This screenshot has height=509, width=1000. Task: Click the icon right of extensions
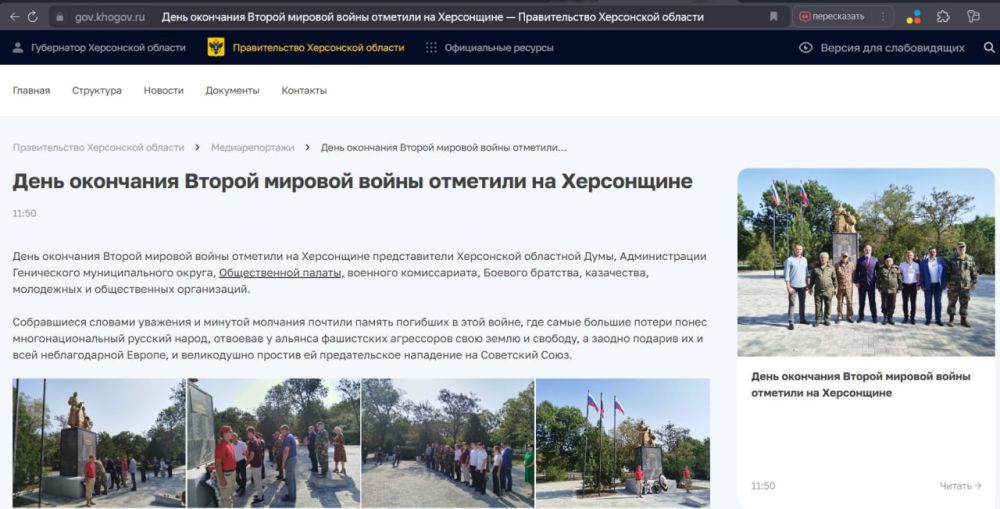coord(973,17)
